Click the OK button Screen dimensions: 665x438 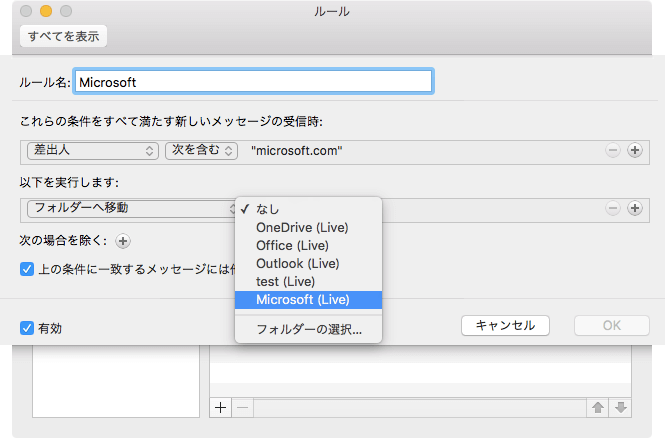pyautogui.click(x=612, y=326)
